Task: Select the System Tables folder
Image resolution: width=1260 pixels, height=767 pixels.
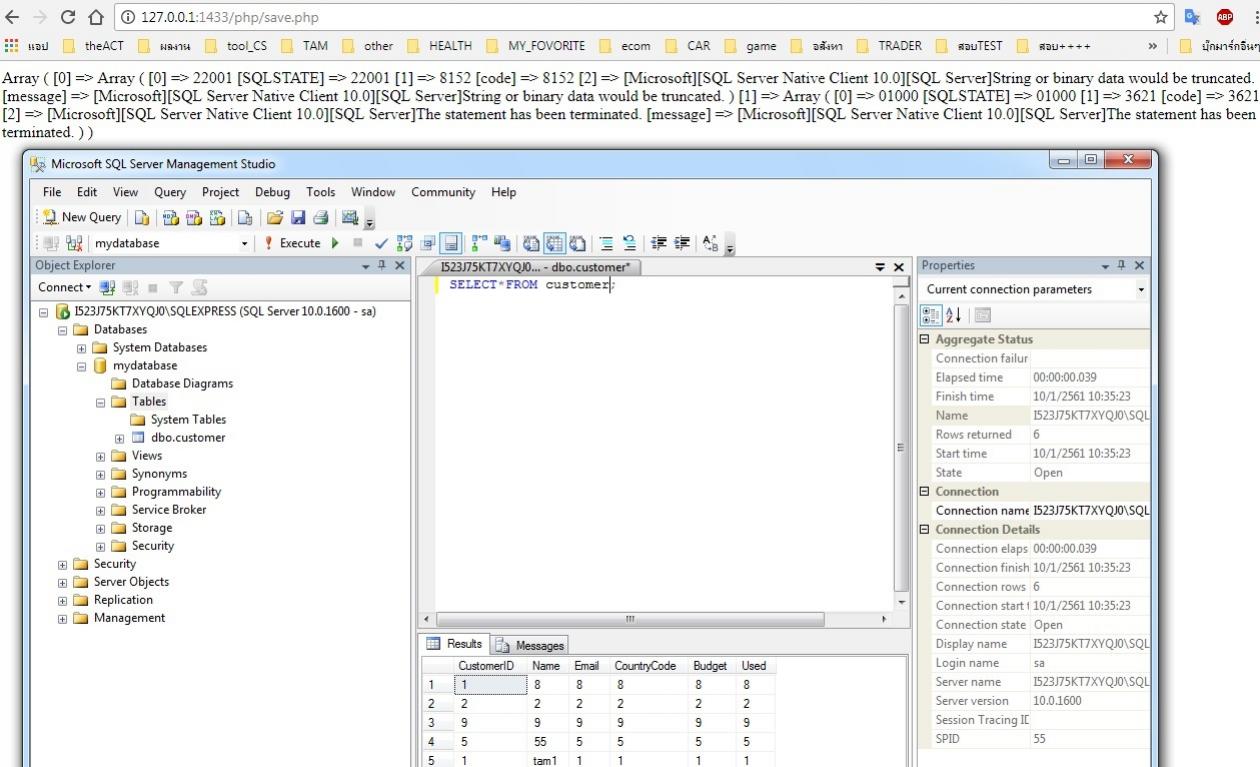Action: click(188, 420)
